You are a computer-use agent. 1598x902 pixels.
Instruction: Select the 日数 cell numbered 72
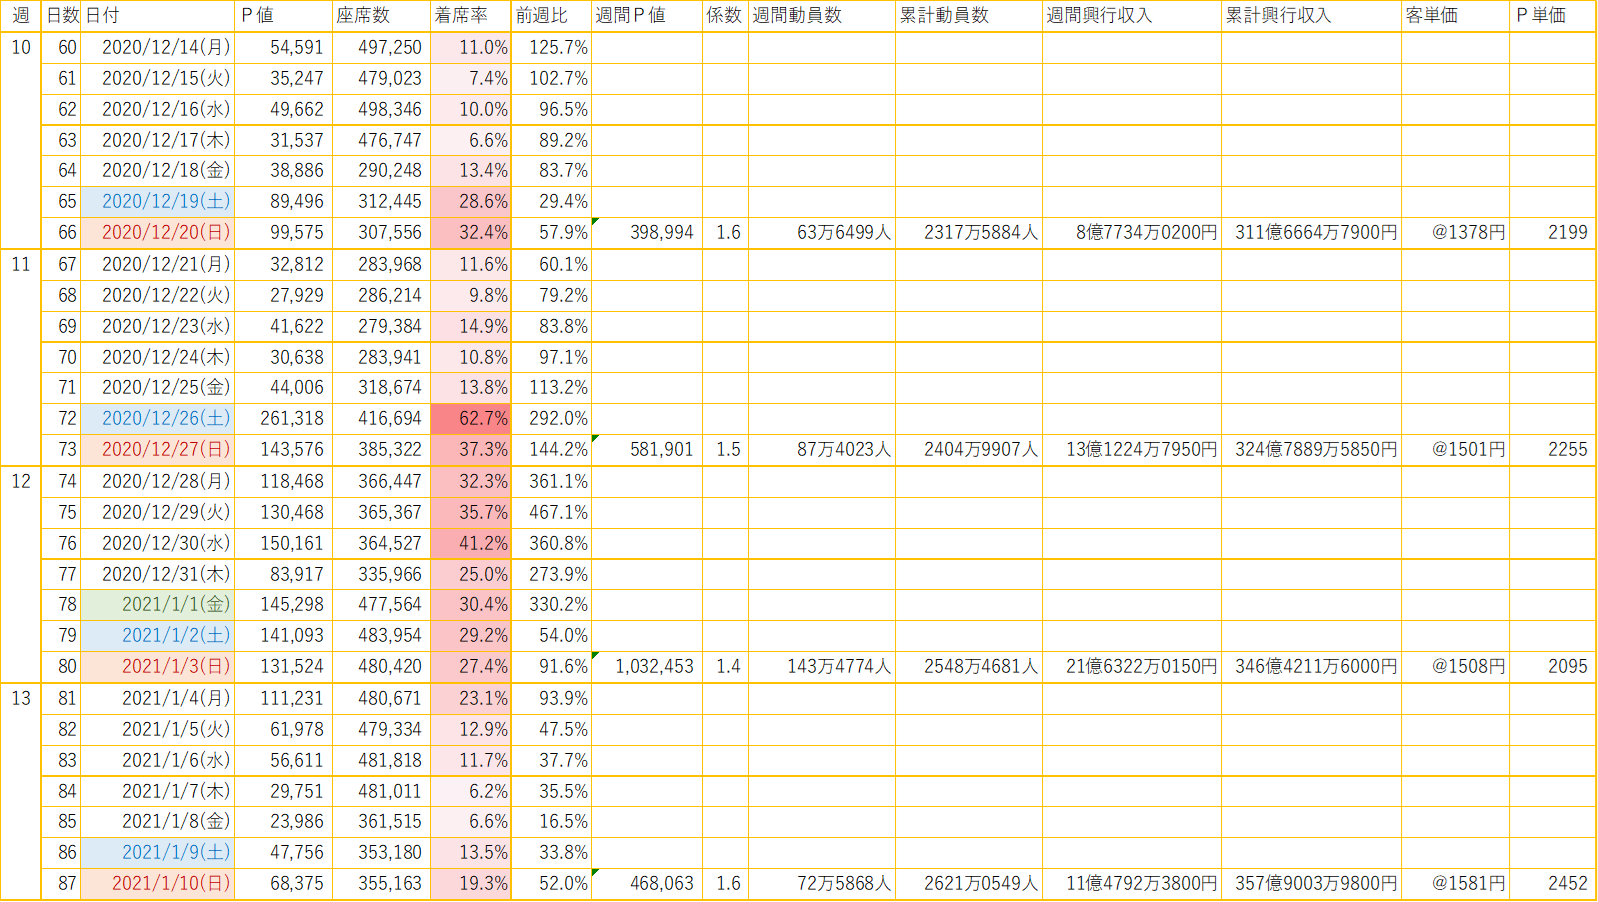pos(61,419)
